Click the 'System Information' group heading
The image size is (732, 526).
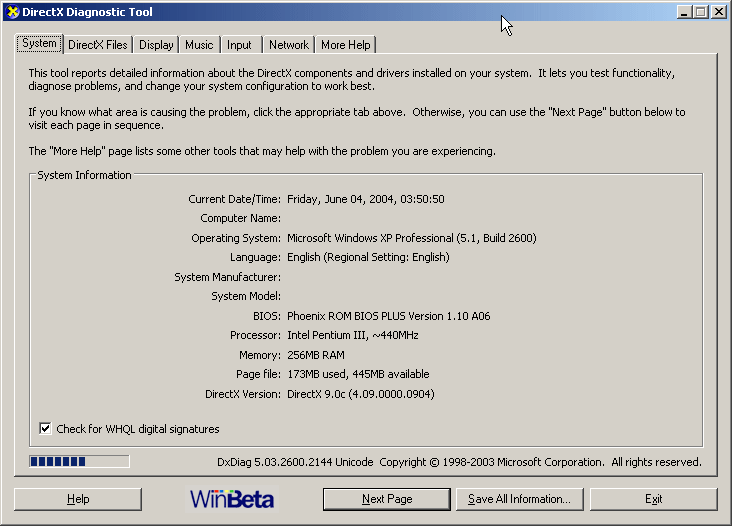[84, 175]
